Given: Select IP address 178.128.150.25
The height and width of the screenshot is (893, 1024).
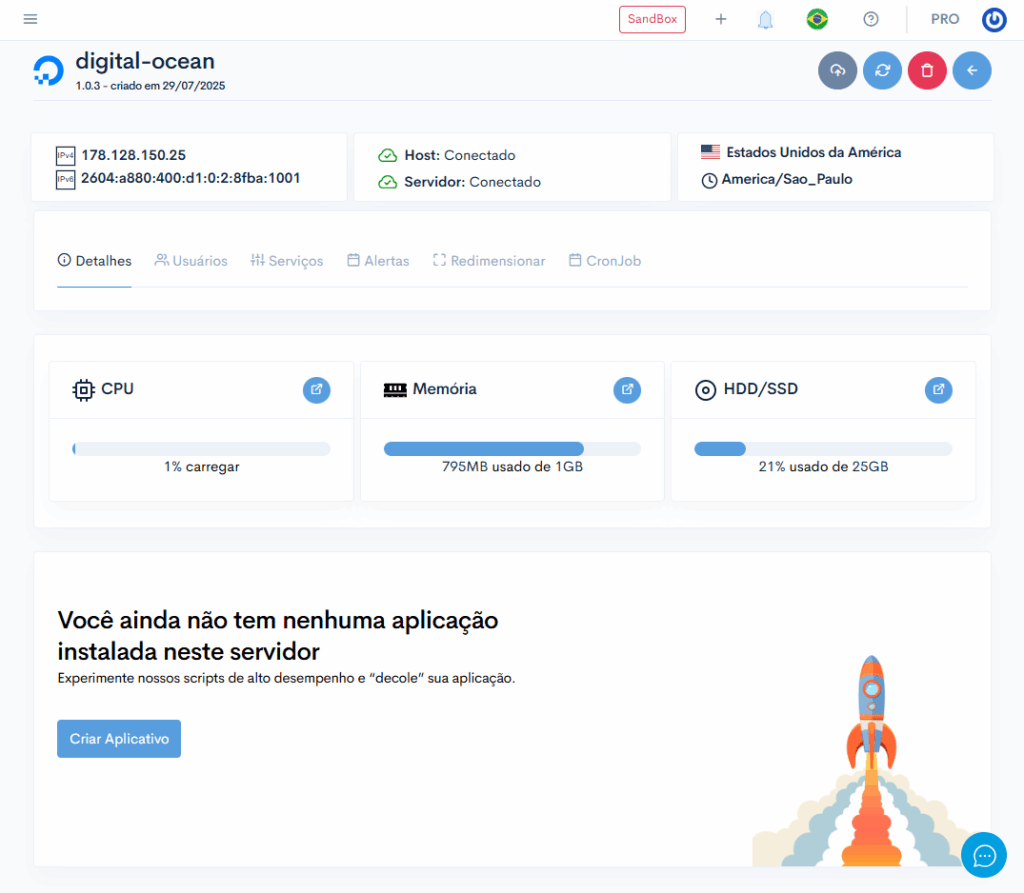Looking at the screenshot, I should click(133, 155).
